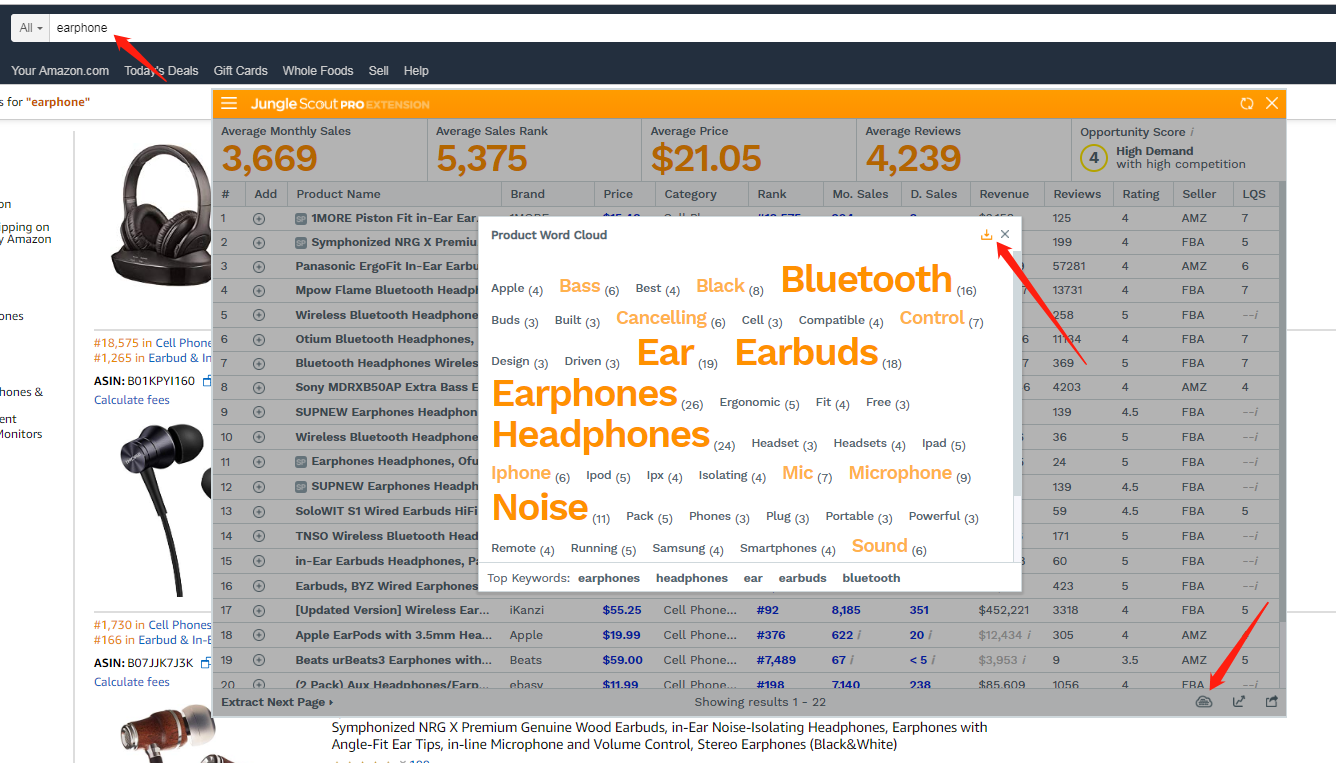Click the Microphone word in cloud
This screenshot has width=1336, height=763.
point(900,473)
